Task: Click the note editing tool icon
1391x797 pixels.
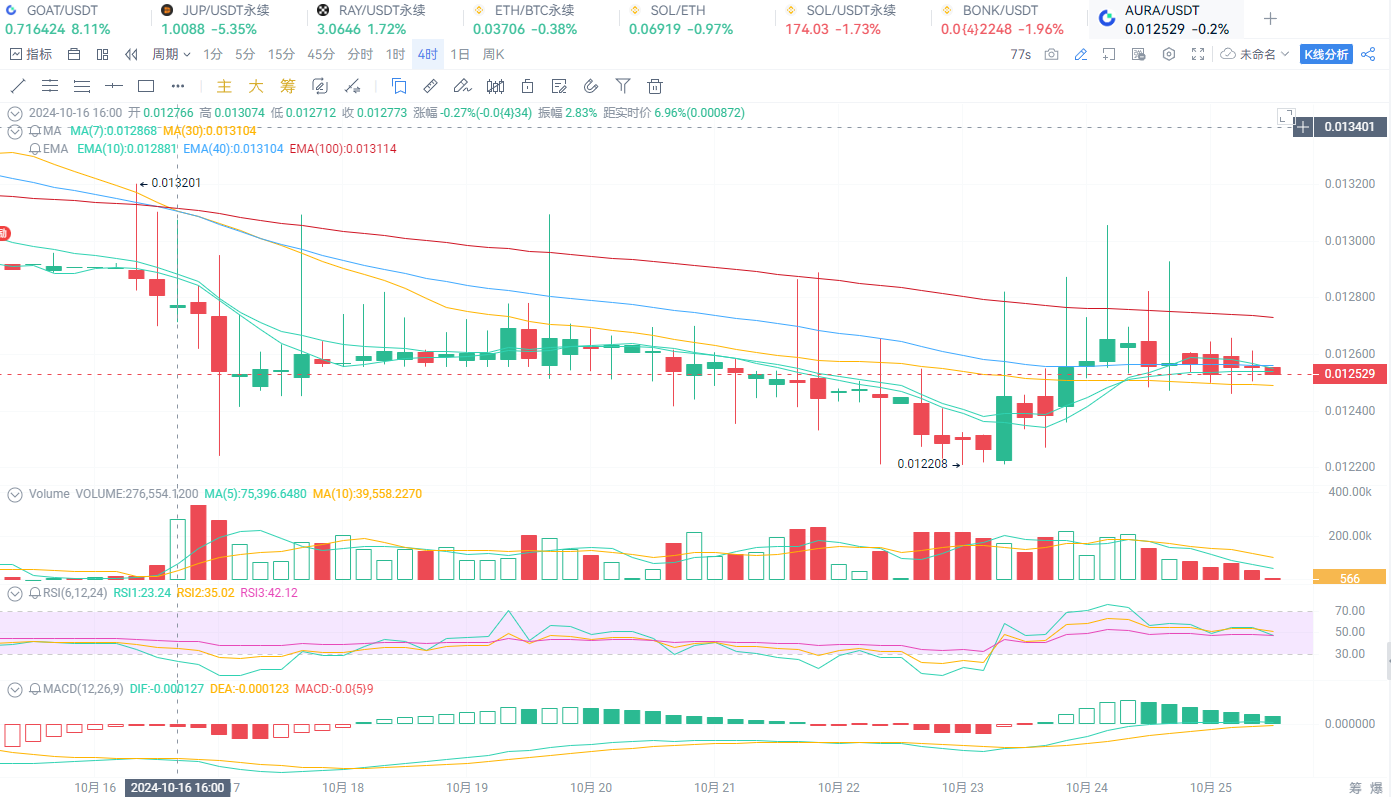Action: tap(559, 86)
